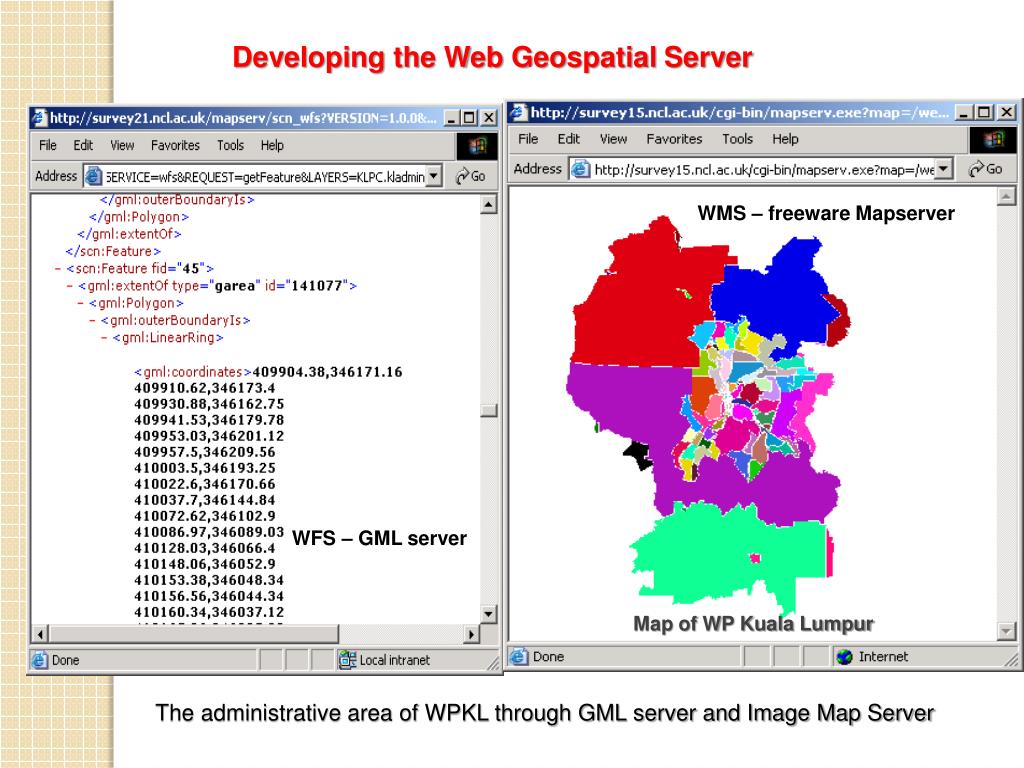Open View menu in survey21 window
Screen dimensions: 1024x768
(122, 145)
